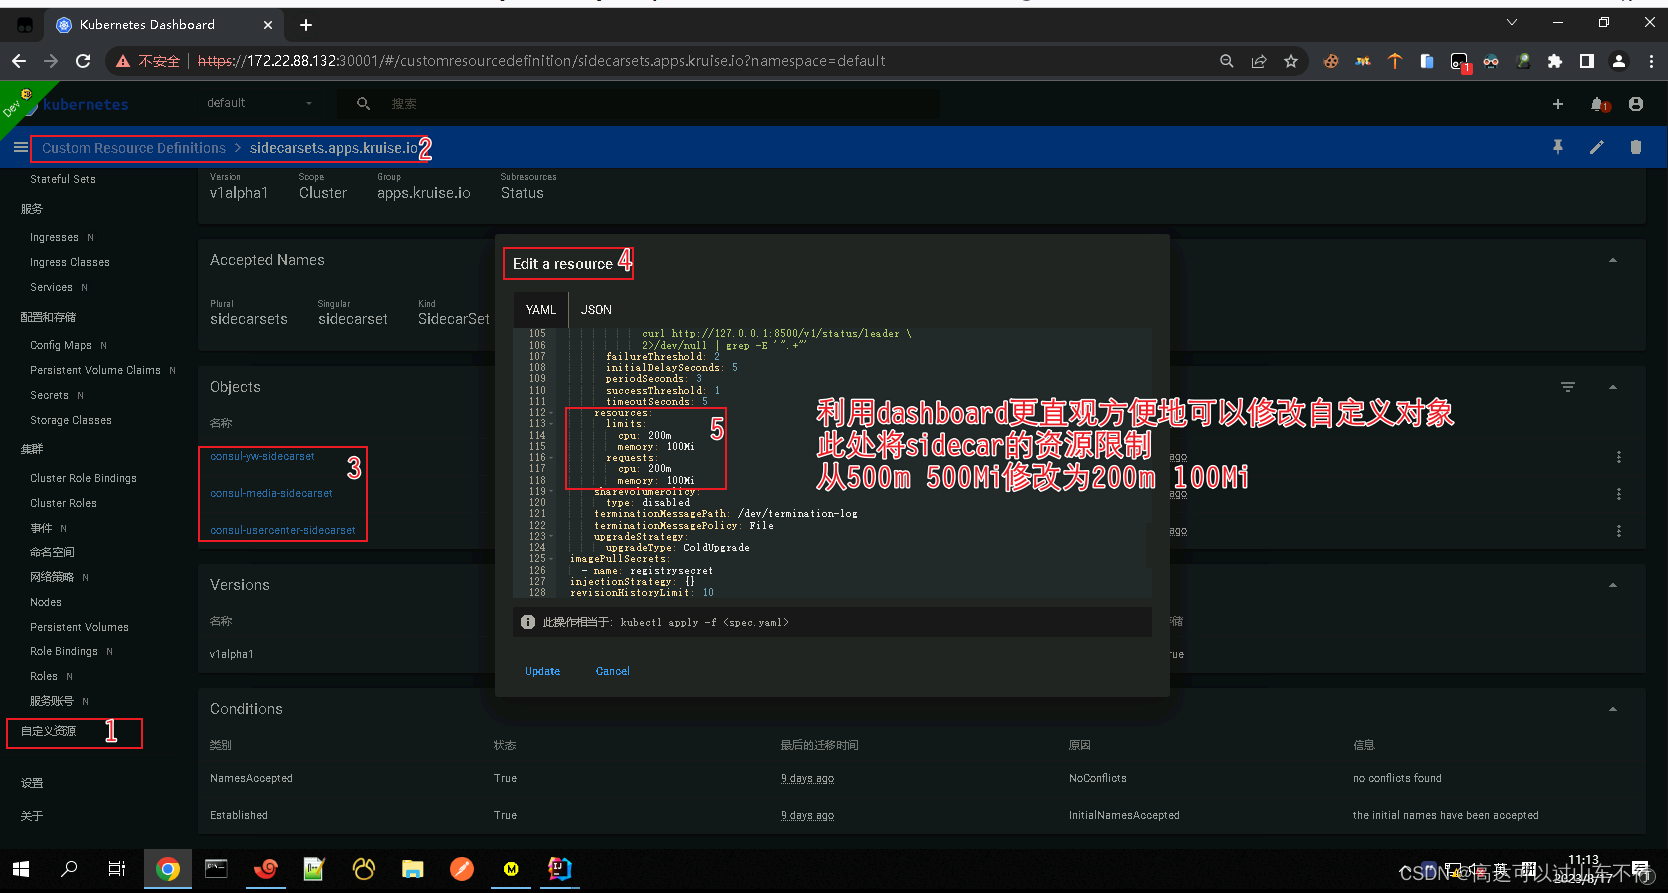Screen dimensions: 1668x893
Task: Click the browser address bar URL
Action: [541, 61]
